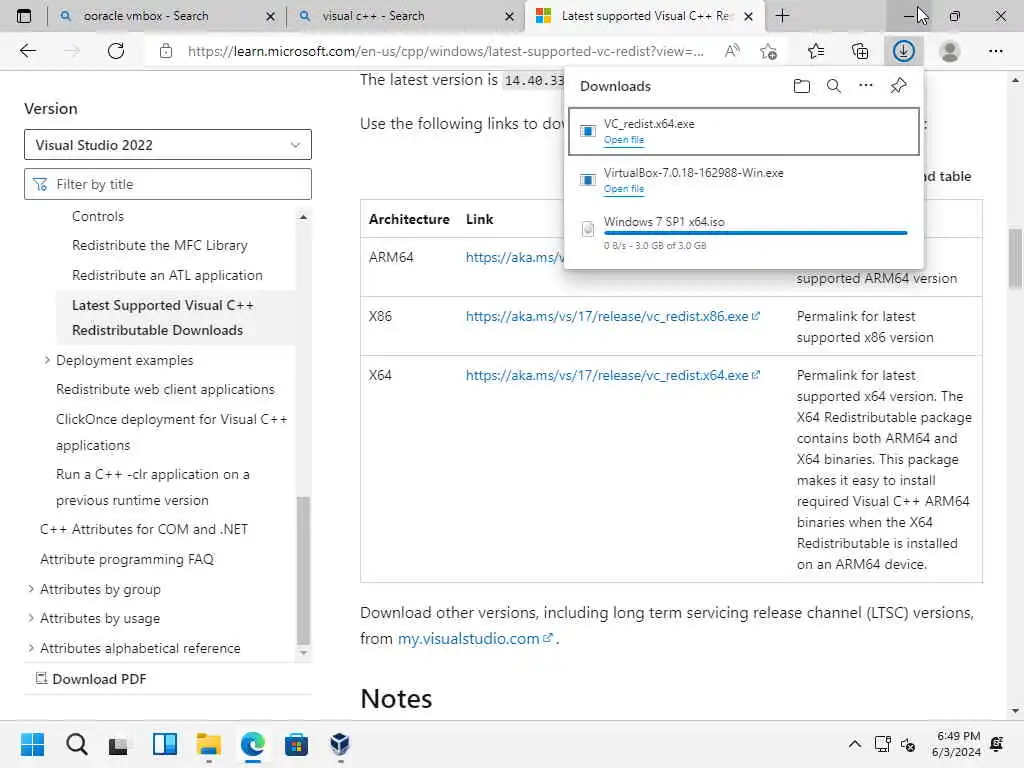
Task: Expand Deployment examples node
Action: pos(47,360)
